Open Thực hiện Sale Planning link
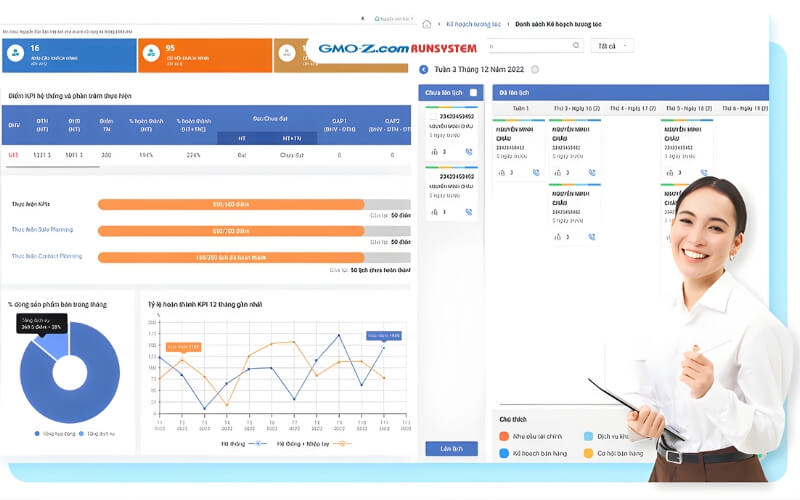The height and width of the screenshot is (500, 800). click(x=42, y=230)
